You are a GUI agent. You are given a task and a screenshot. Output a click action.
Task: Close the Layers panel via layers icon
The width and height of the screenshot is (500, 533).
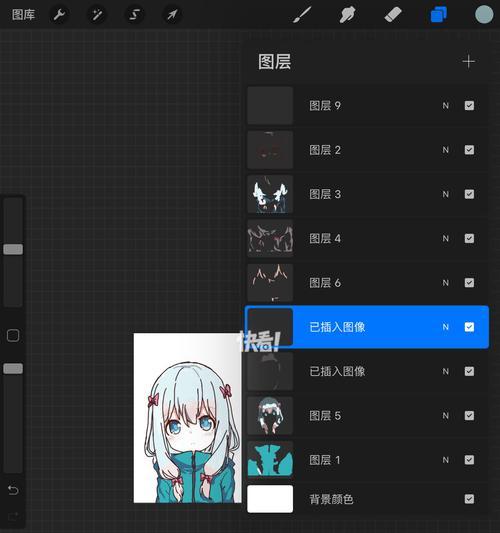[438, 15]
